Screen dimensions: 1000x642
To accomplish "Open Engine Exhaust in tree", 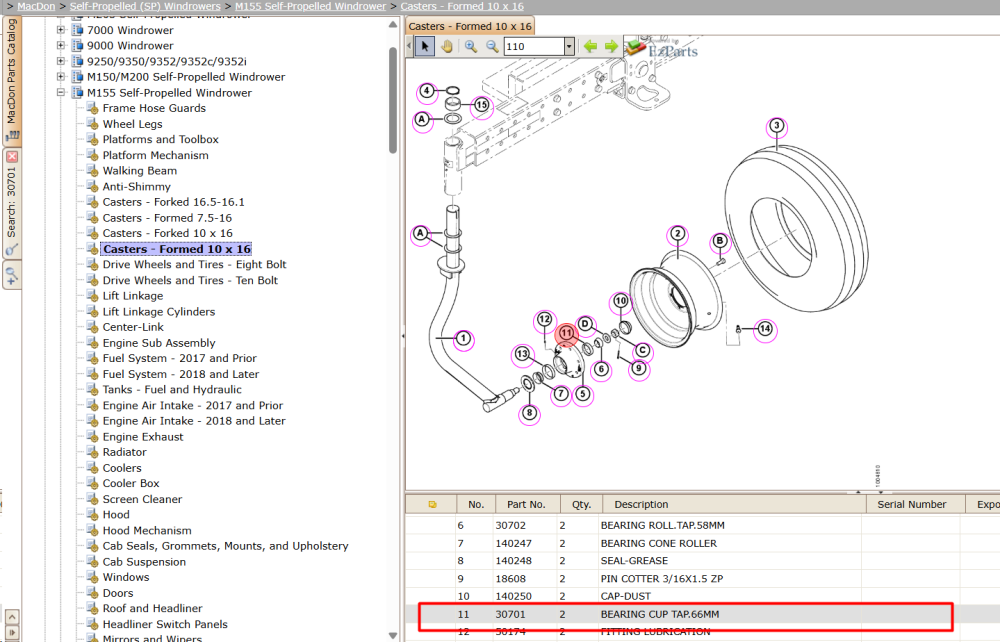I will click(143, 437).
